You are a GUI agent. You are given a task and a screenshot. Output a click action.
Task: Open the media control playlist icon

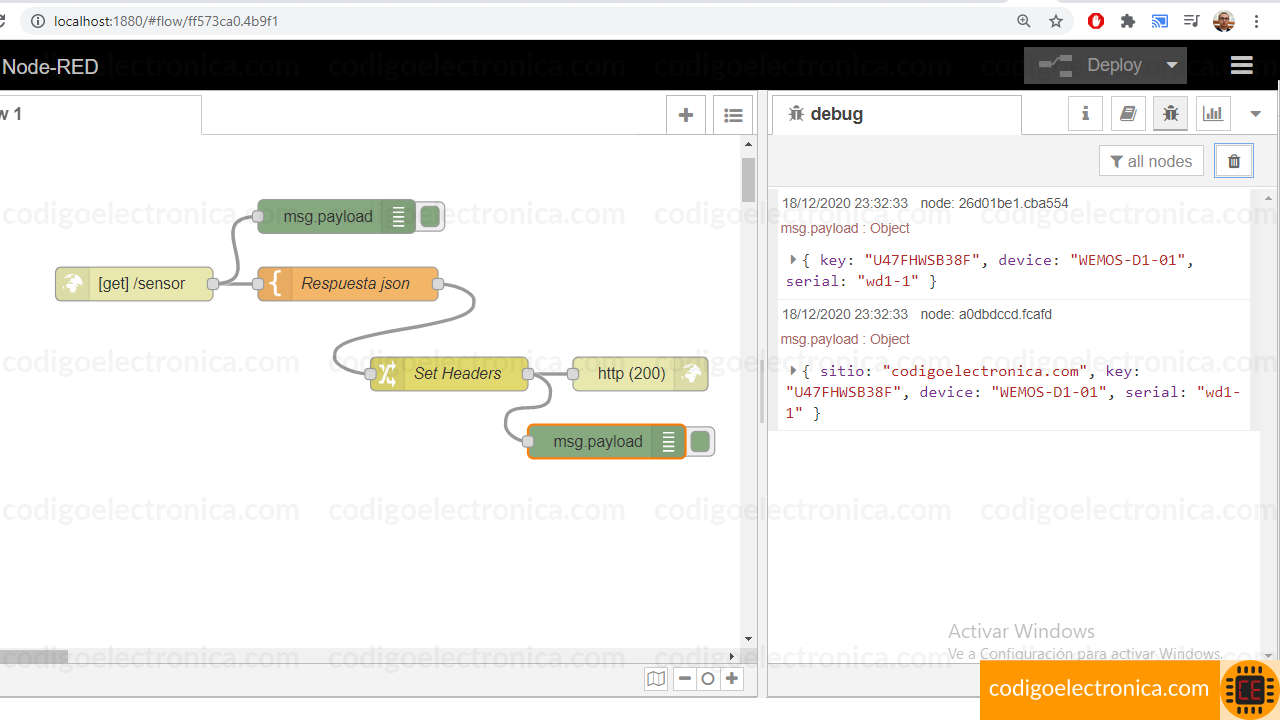coord(1191,21)
